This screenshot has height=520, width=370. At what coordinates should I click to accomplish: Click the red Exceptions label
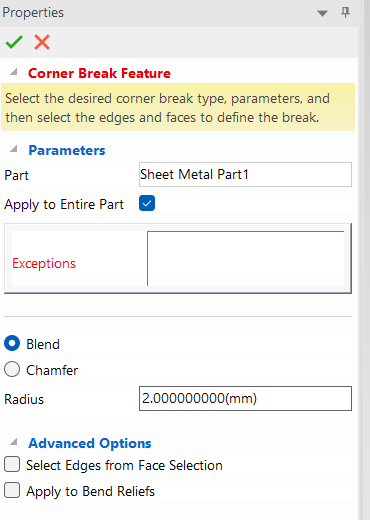pyautogui.click(x=44, y=263)
